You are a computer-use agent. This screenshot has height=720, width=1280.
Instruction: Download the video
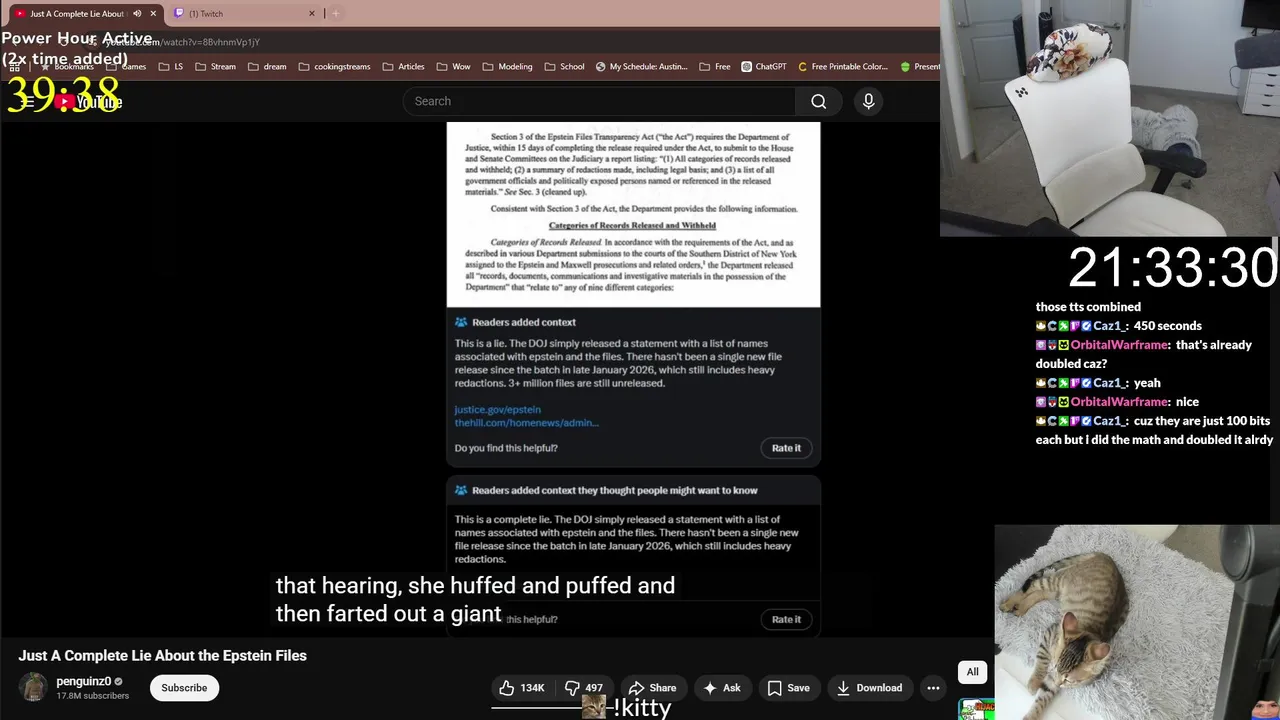click(x=869, y=688)
